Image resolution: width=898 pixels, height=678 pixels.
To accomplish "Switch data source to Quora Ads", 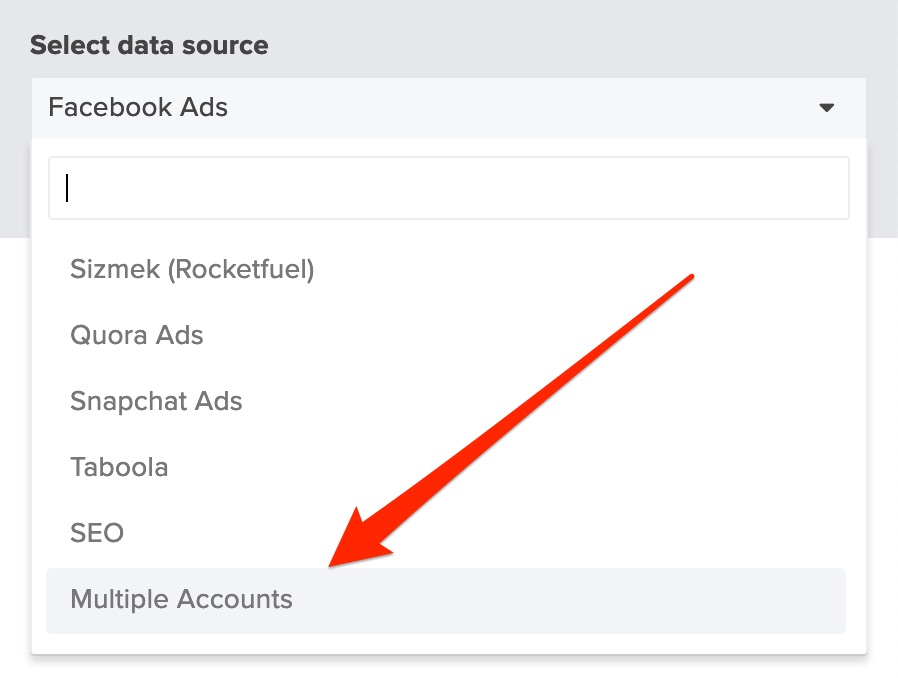I will (137, 335).
